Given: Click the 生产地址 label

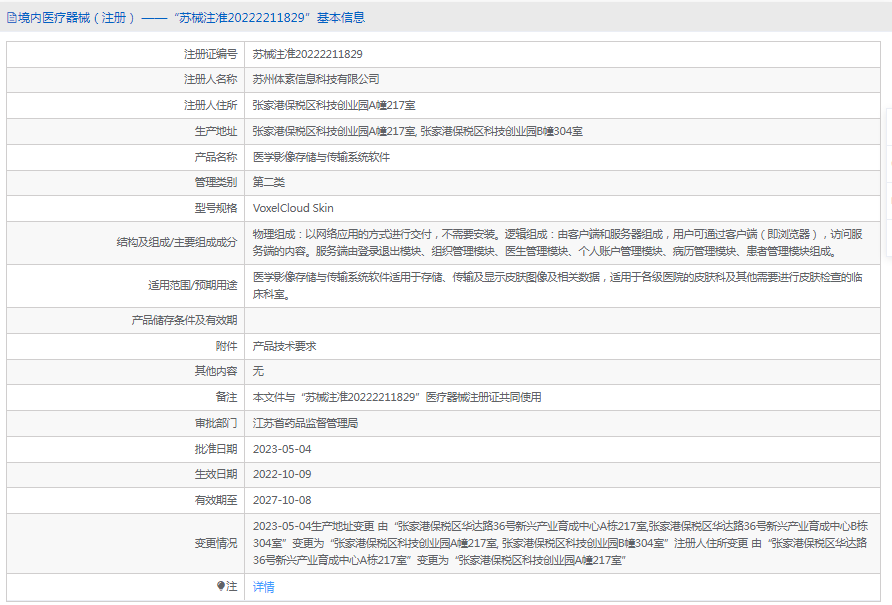Looking at the screenshot, I should 216,131.
